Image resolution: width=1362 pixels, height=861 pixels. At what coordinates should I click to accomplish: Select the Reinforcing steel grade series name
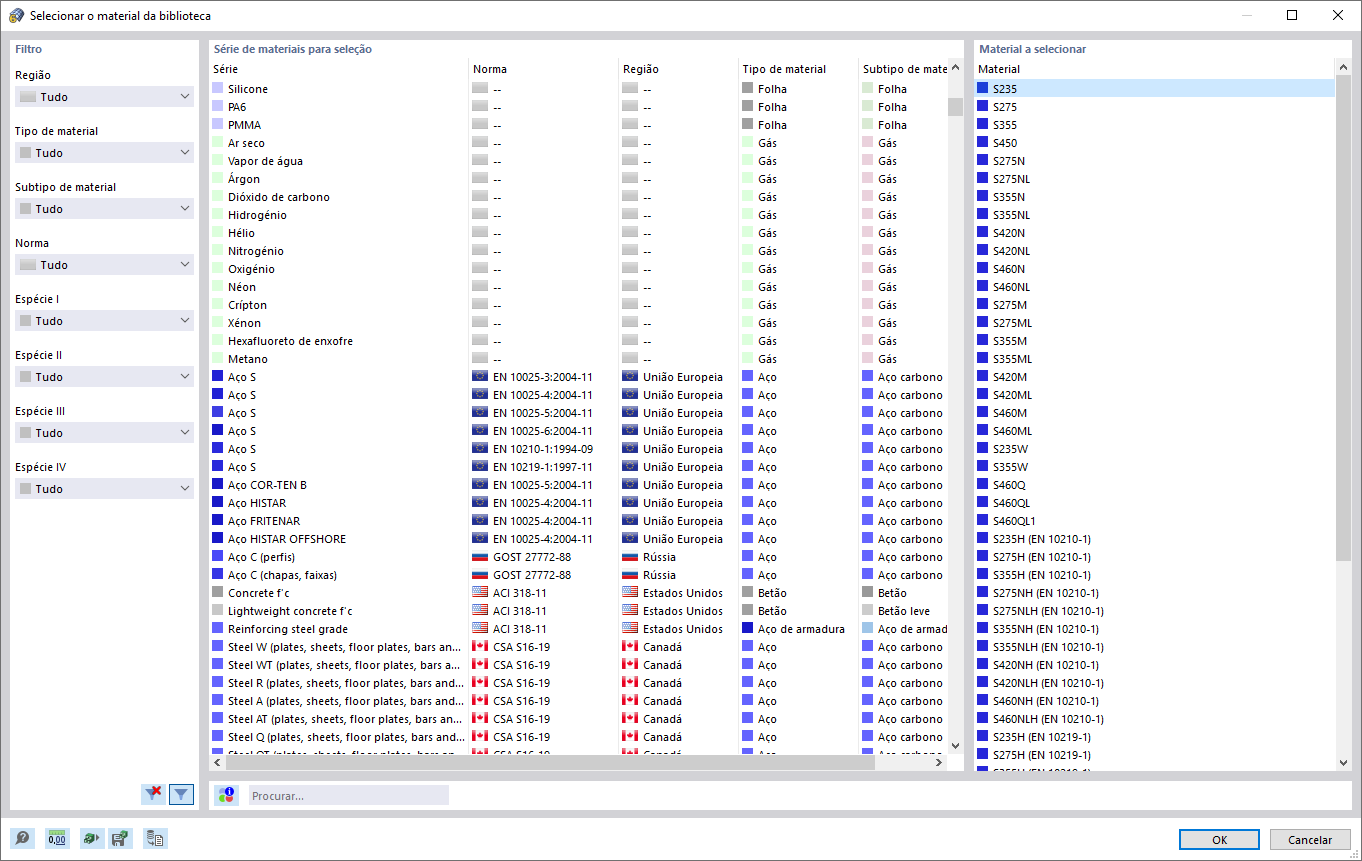[x=288, y=629]
